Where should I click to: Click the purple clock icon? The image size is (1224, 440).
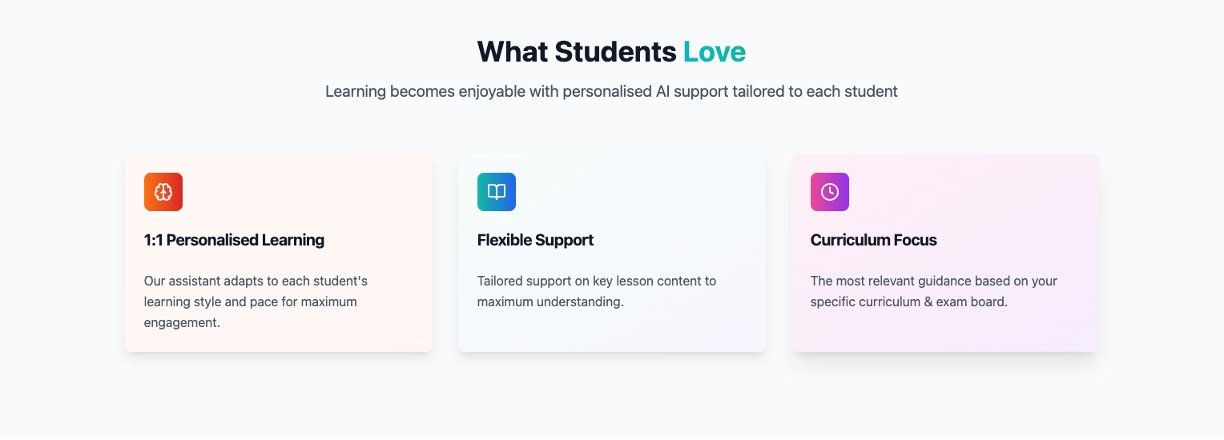pyautogui.click(x=829, y=192)
